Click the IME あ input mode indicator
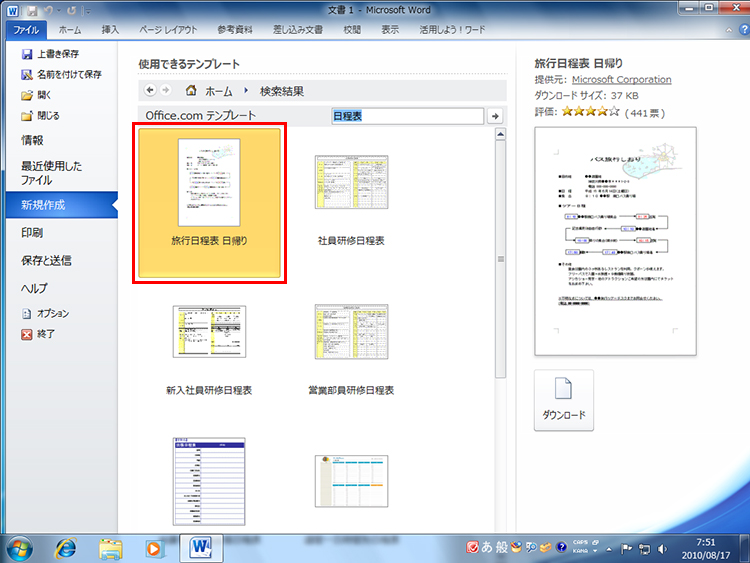 pyautogui.click(x=487, y=547)
